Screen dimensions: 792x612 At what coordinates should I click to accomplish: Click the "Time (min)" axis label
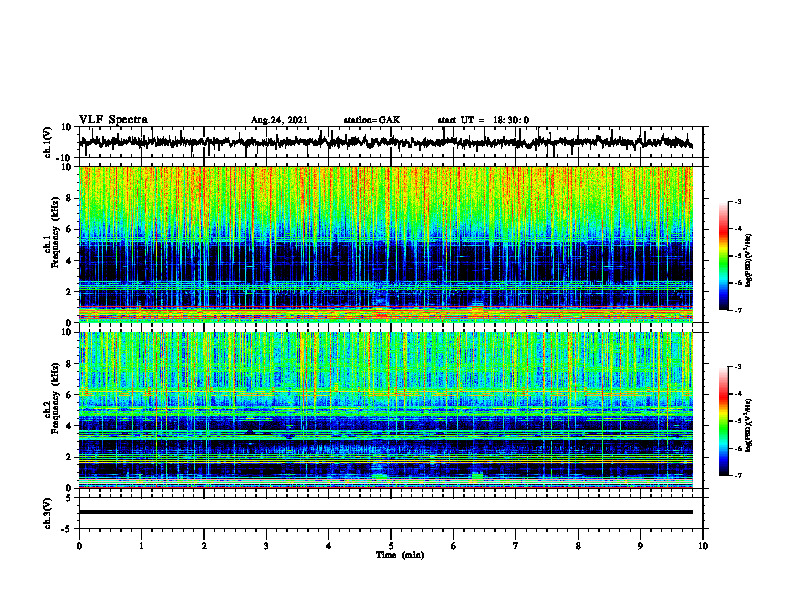[x=400, y=555]
